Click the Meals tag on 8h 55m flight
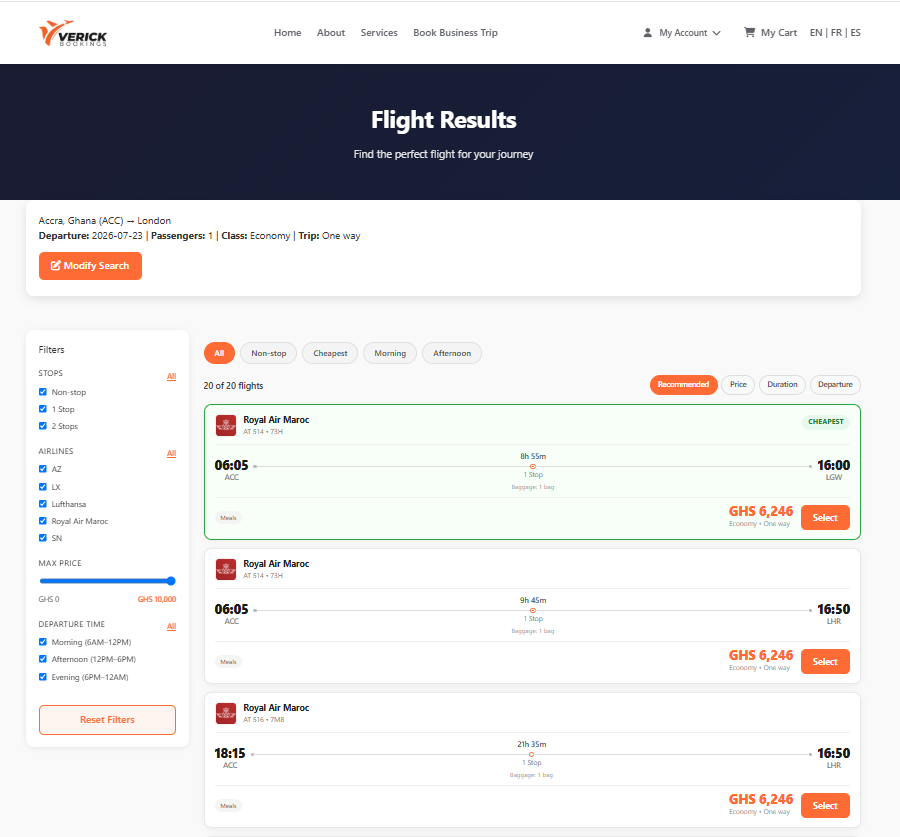 (228, 518)
